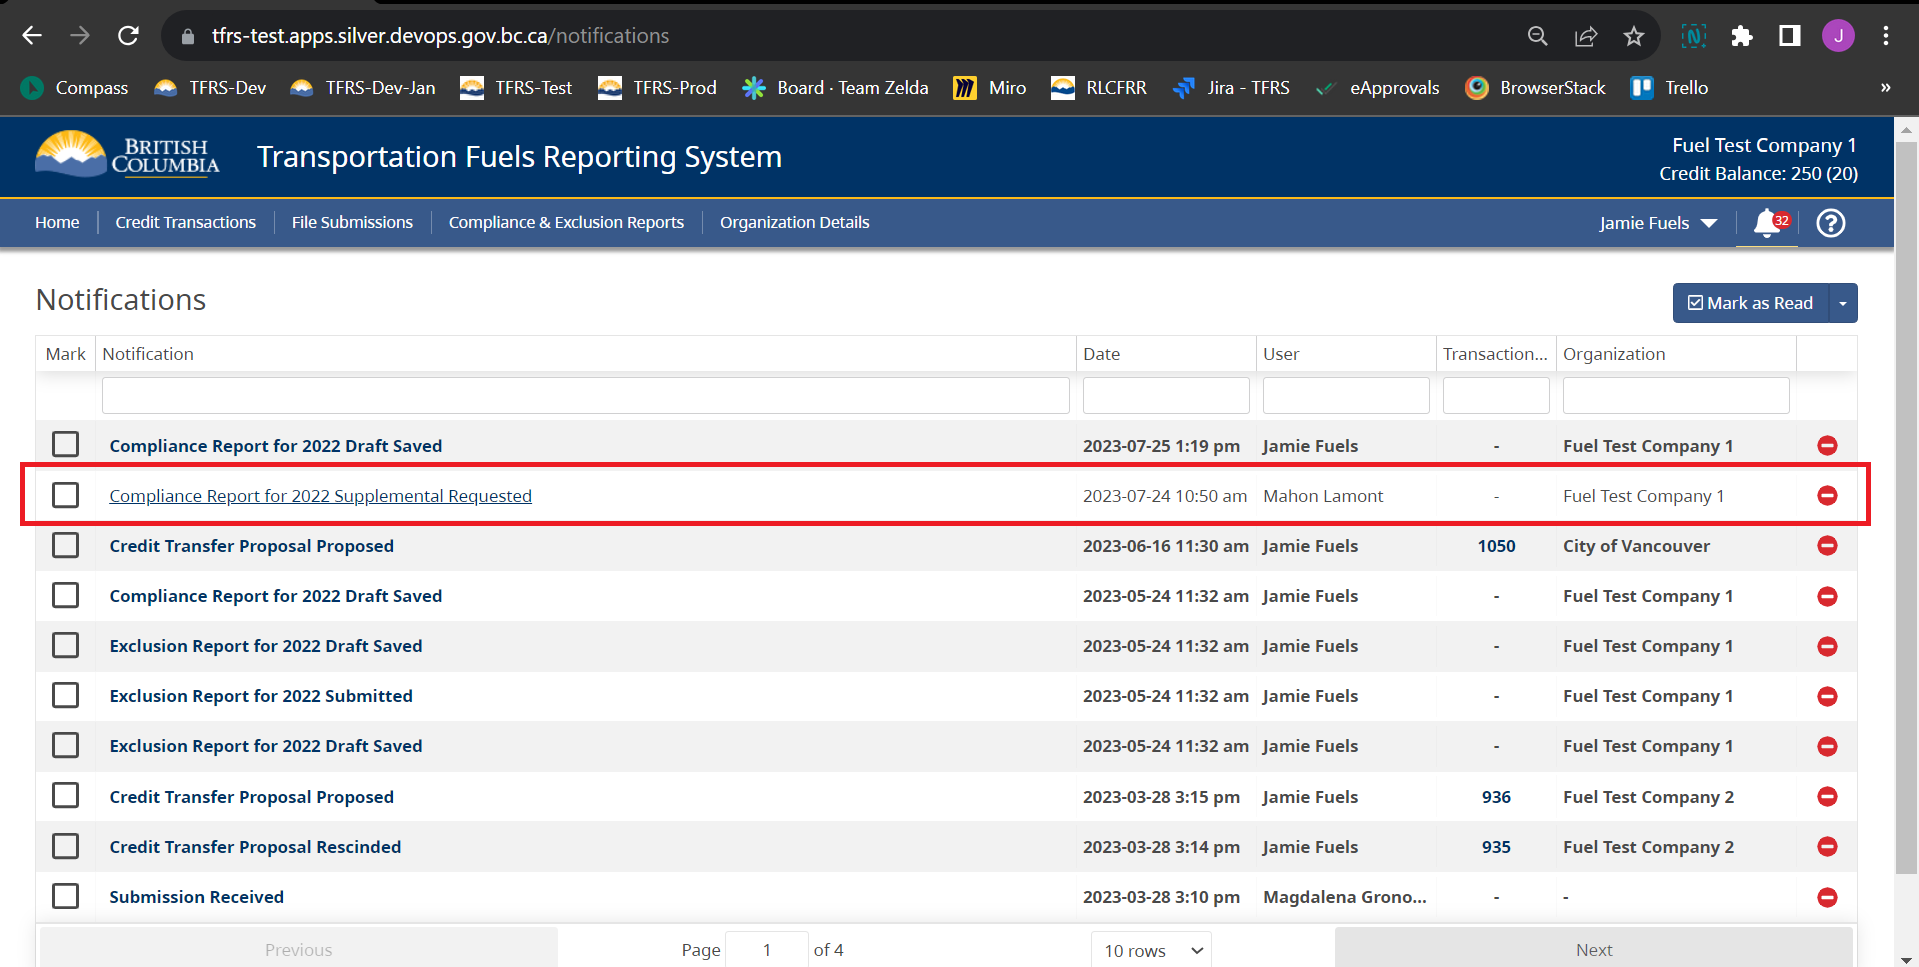The width and height of the screenshot is (1919, 967).
Task: Open Compliance Report for 2022 Supplemental Requested link
Action: [x=320, y=496]
